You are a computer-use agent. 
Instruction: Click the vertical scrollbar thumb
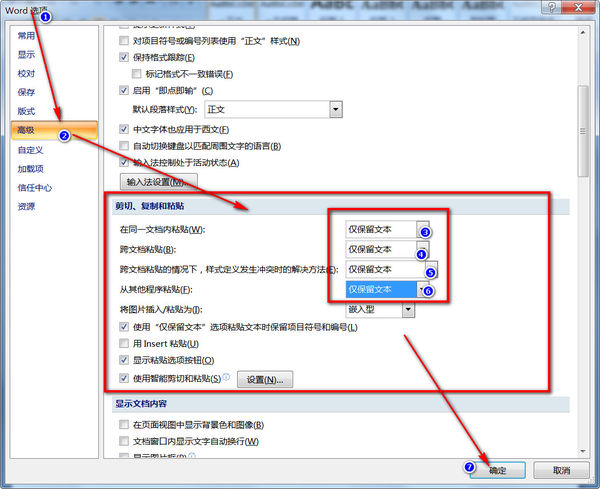tap(583, 131)
